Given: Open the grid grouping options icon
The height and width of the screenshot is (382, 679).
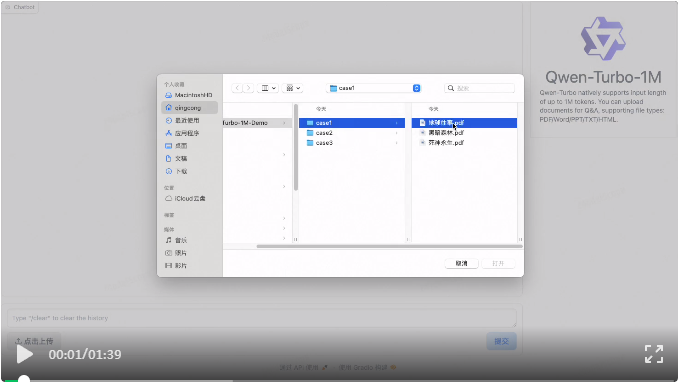Looking at the screenshot, I should coord(293,88).
